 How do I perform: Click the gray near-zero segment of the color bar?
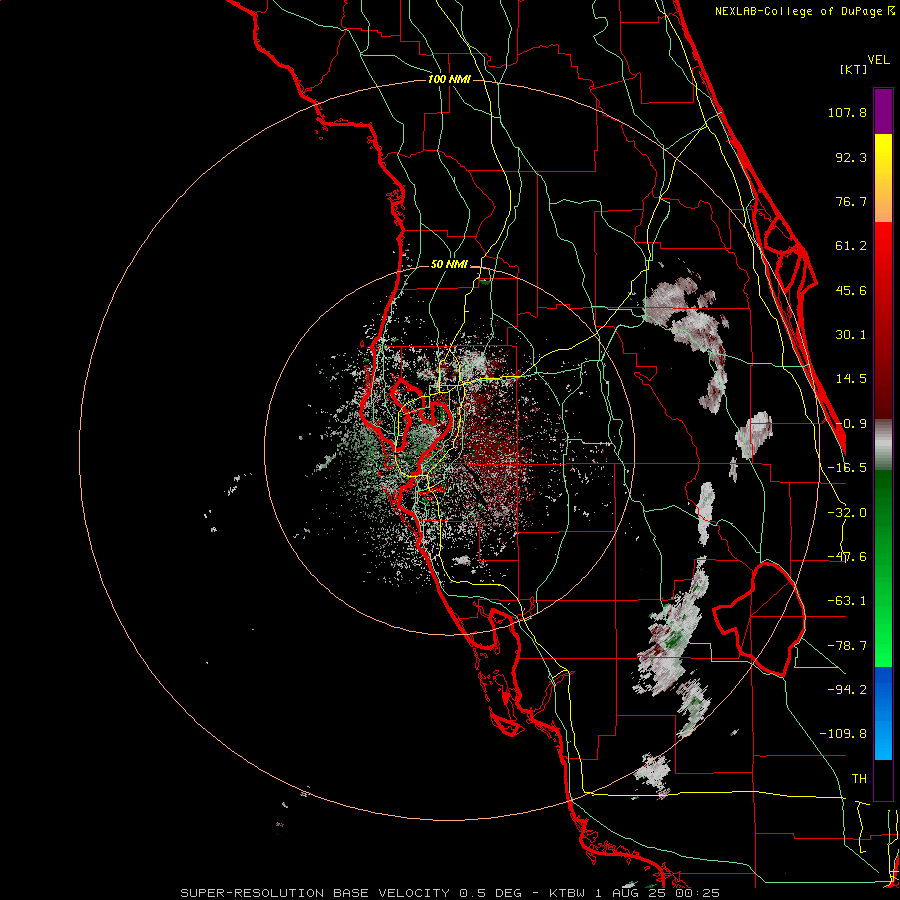point(883,445)
